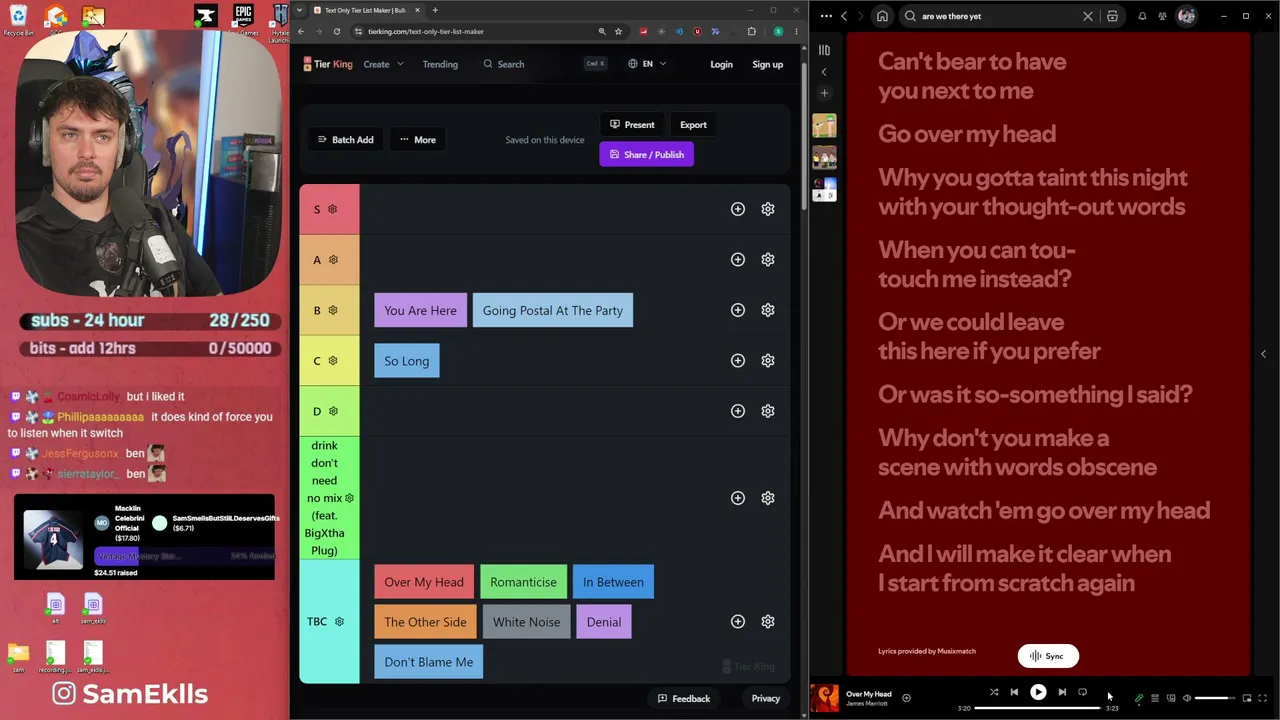This screenshot has width=1280, height=720.
Task: Mute Spotify volume with speaker icon
Action: click(x=1187, y=698)
